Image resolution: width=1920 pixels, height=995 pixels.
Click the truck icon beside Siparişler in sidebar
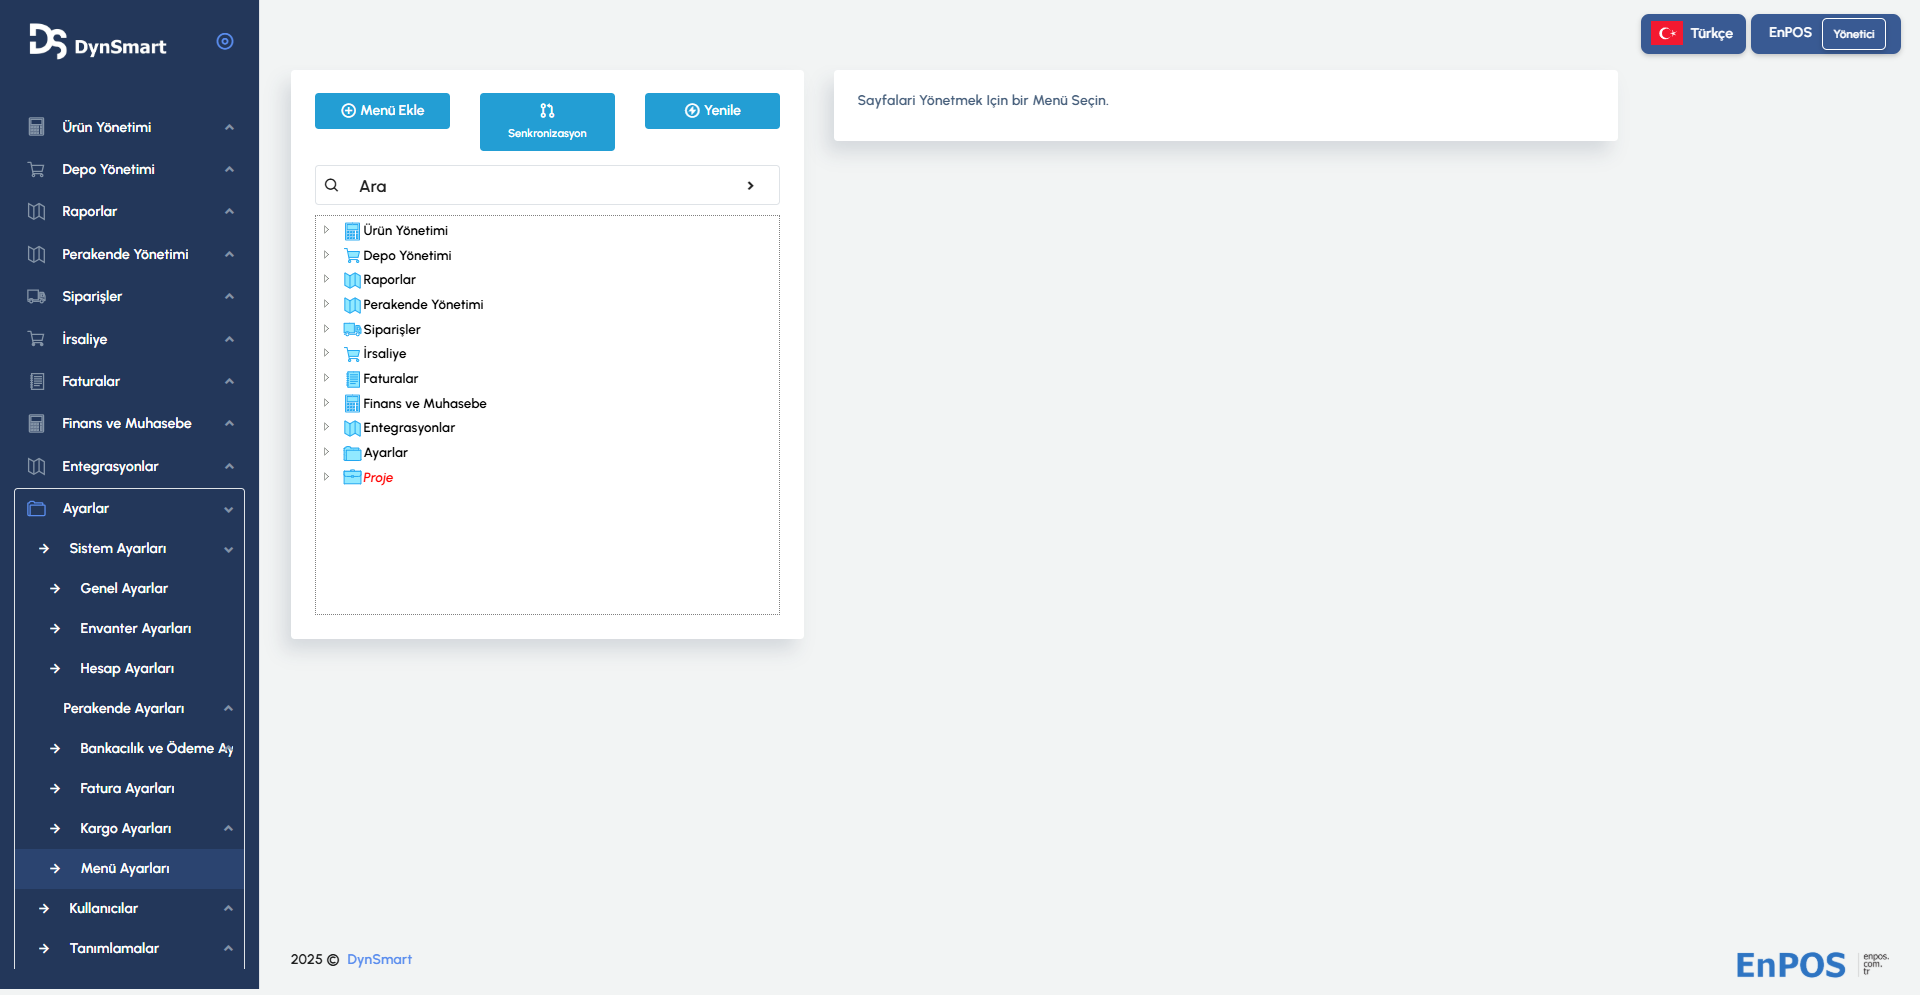click(x=37, y=297)
